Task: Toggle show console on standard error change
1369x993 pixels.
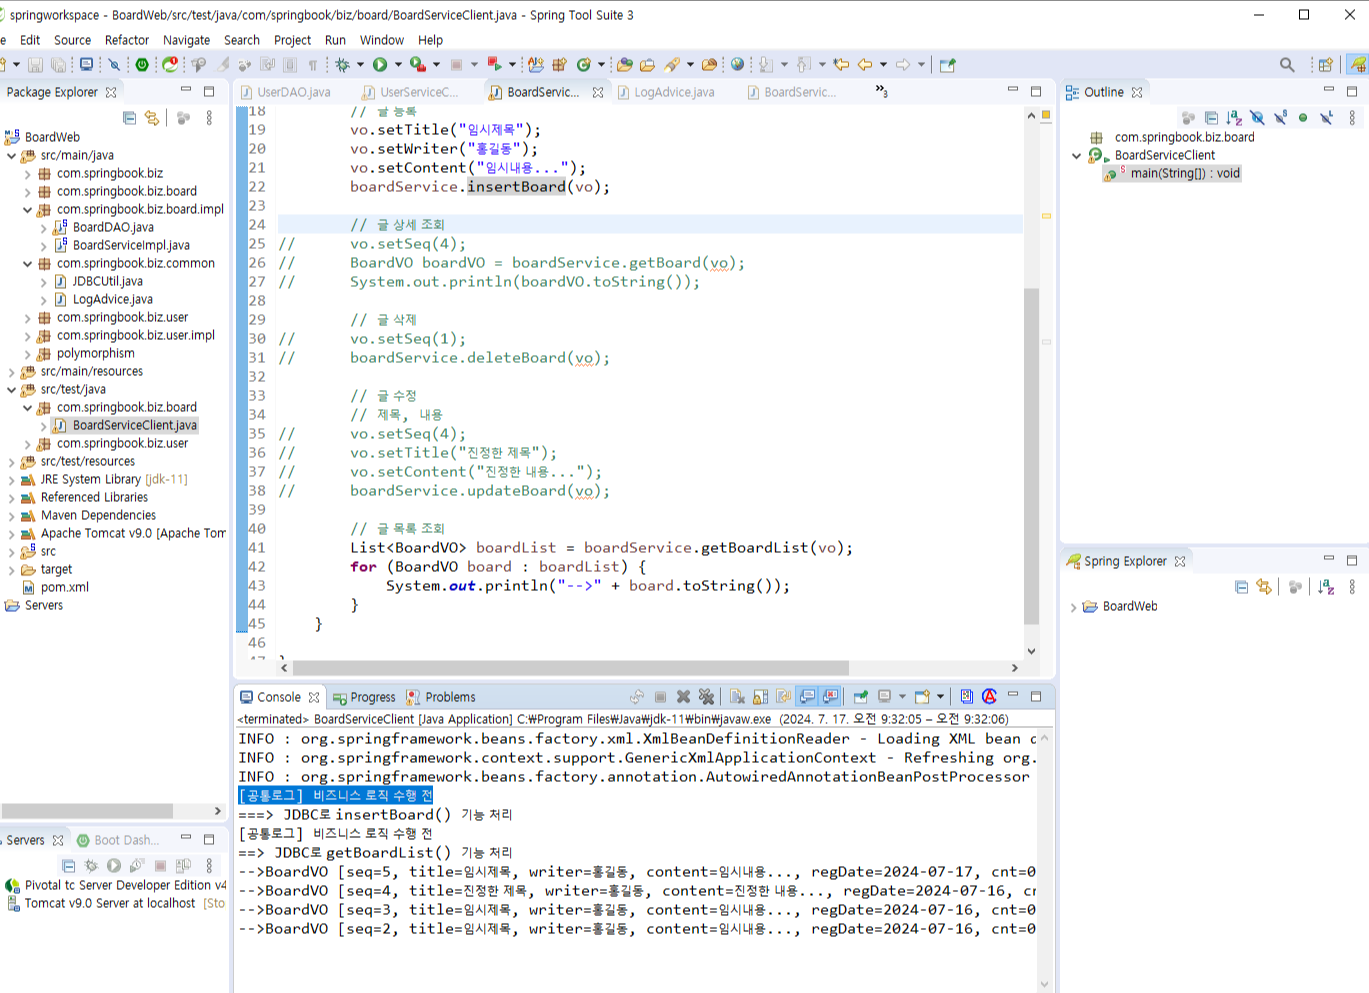Action: [x=830, y=697]
